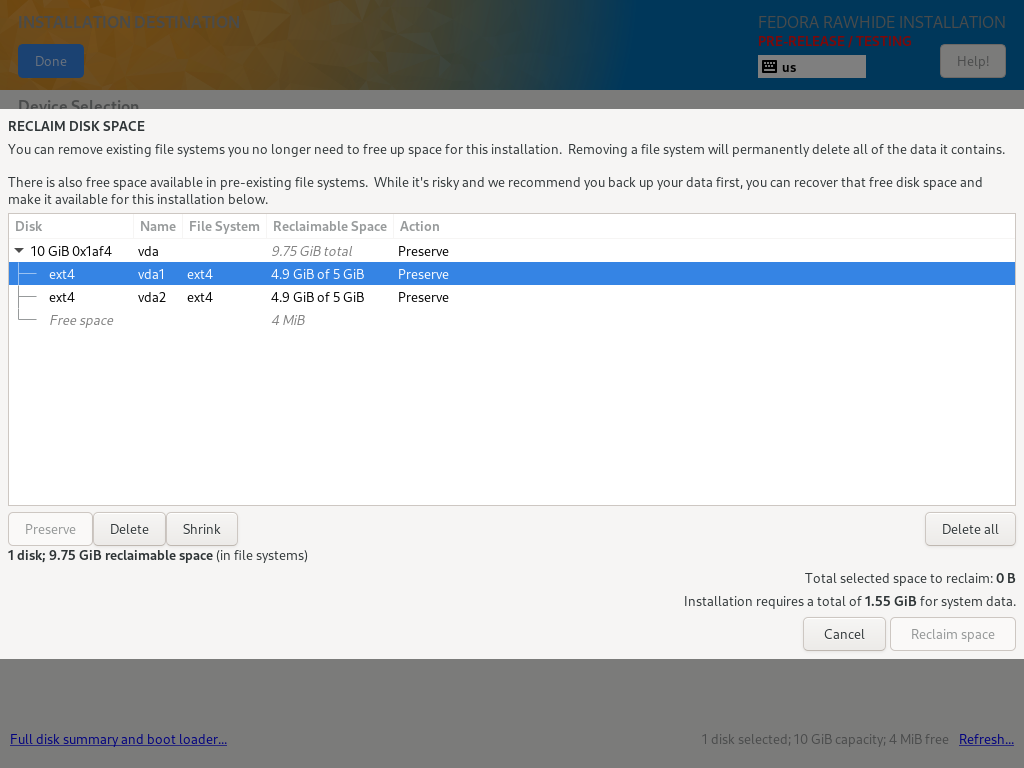Click the 4 MiB free space value
Screen dimensions: 1024x768
tap(288, 320)
